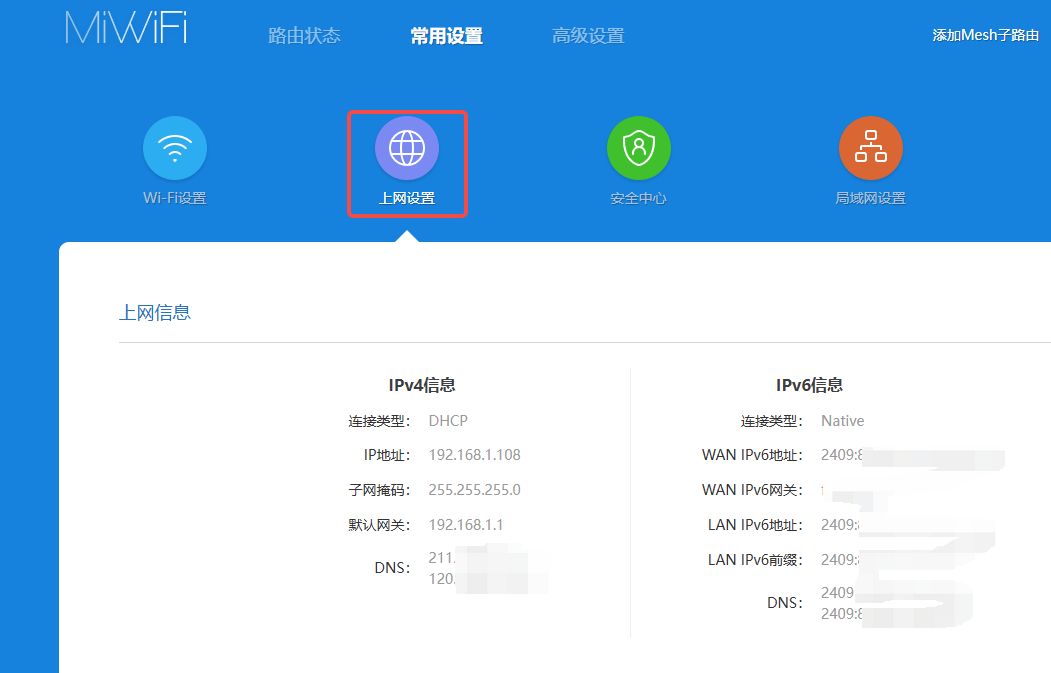The image size is (1051, 673).
Task: Click the 上网设置 globe icon
Action: (x=407, y=148)
